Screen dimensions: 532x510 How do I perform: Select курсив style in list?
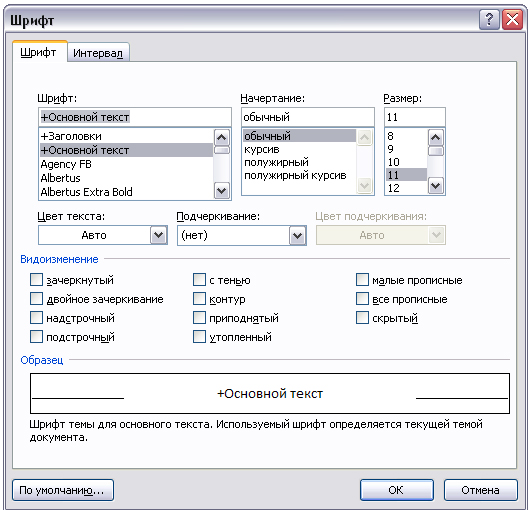pyautogui.click(x=299, y=149)
